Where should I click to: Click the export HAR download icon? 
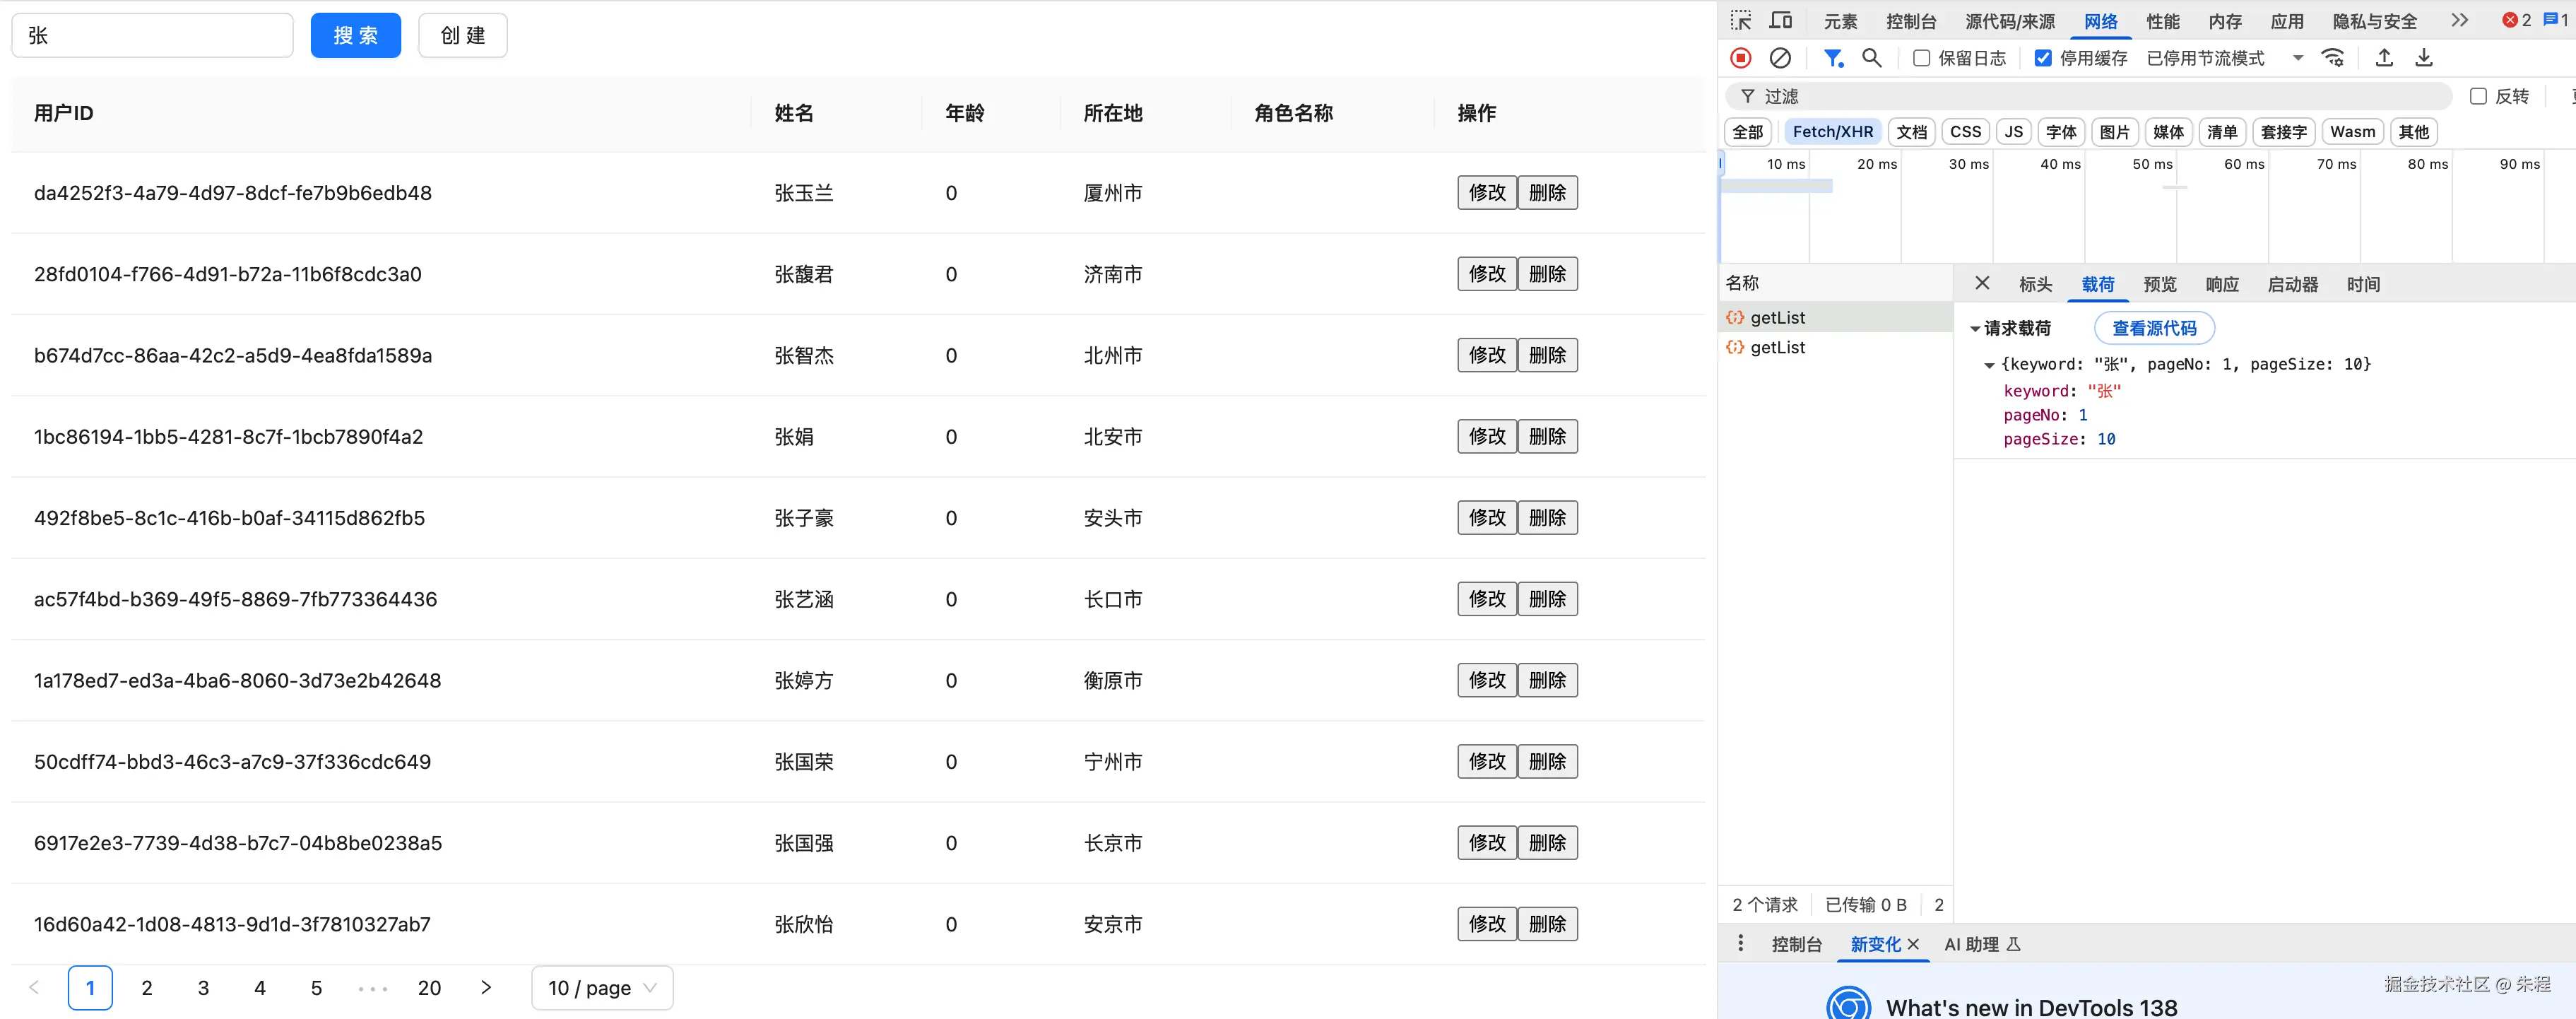(2424, 58)
